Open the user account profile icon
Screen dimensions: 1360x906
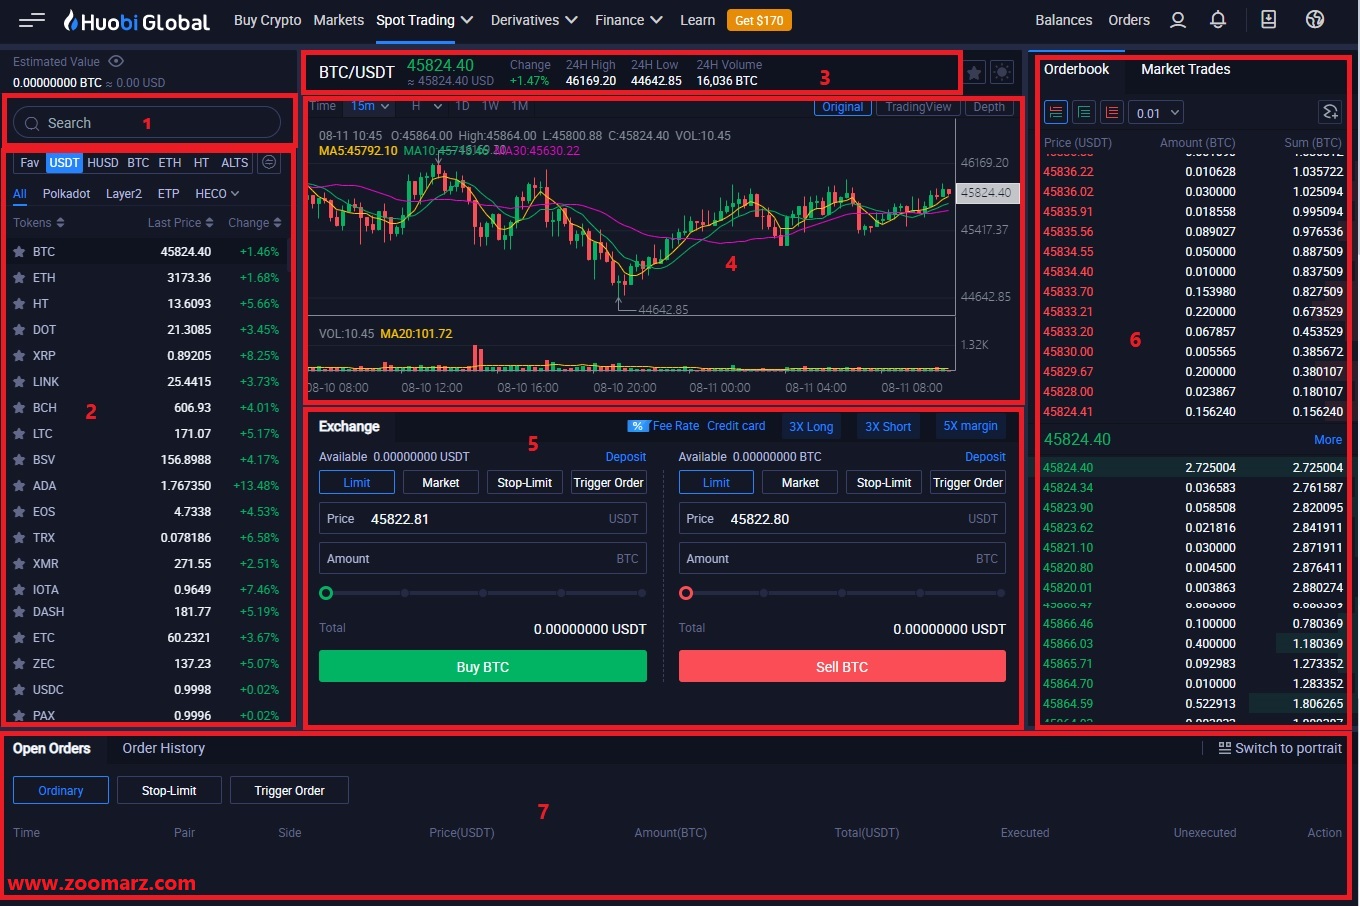click(1178, 20)
